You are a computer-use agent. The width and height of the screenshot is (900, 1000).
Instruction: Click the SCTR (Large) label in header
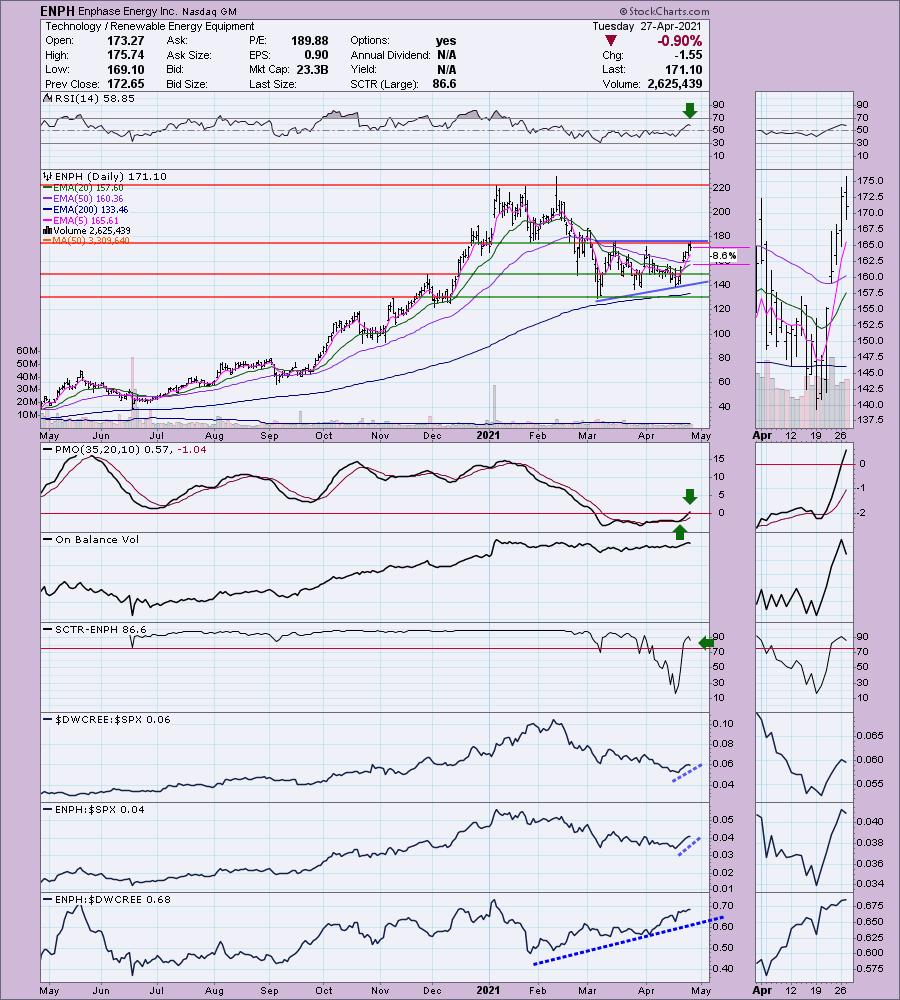[x=384, y=84]
